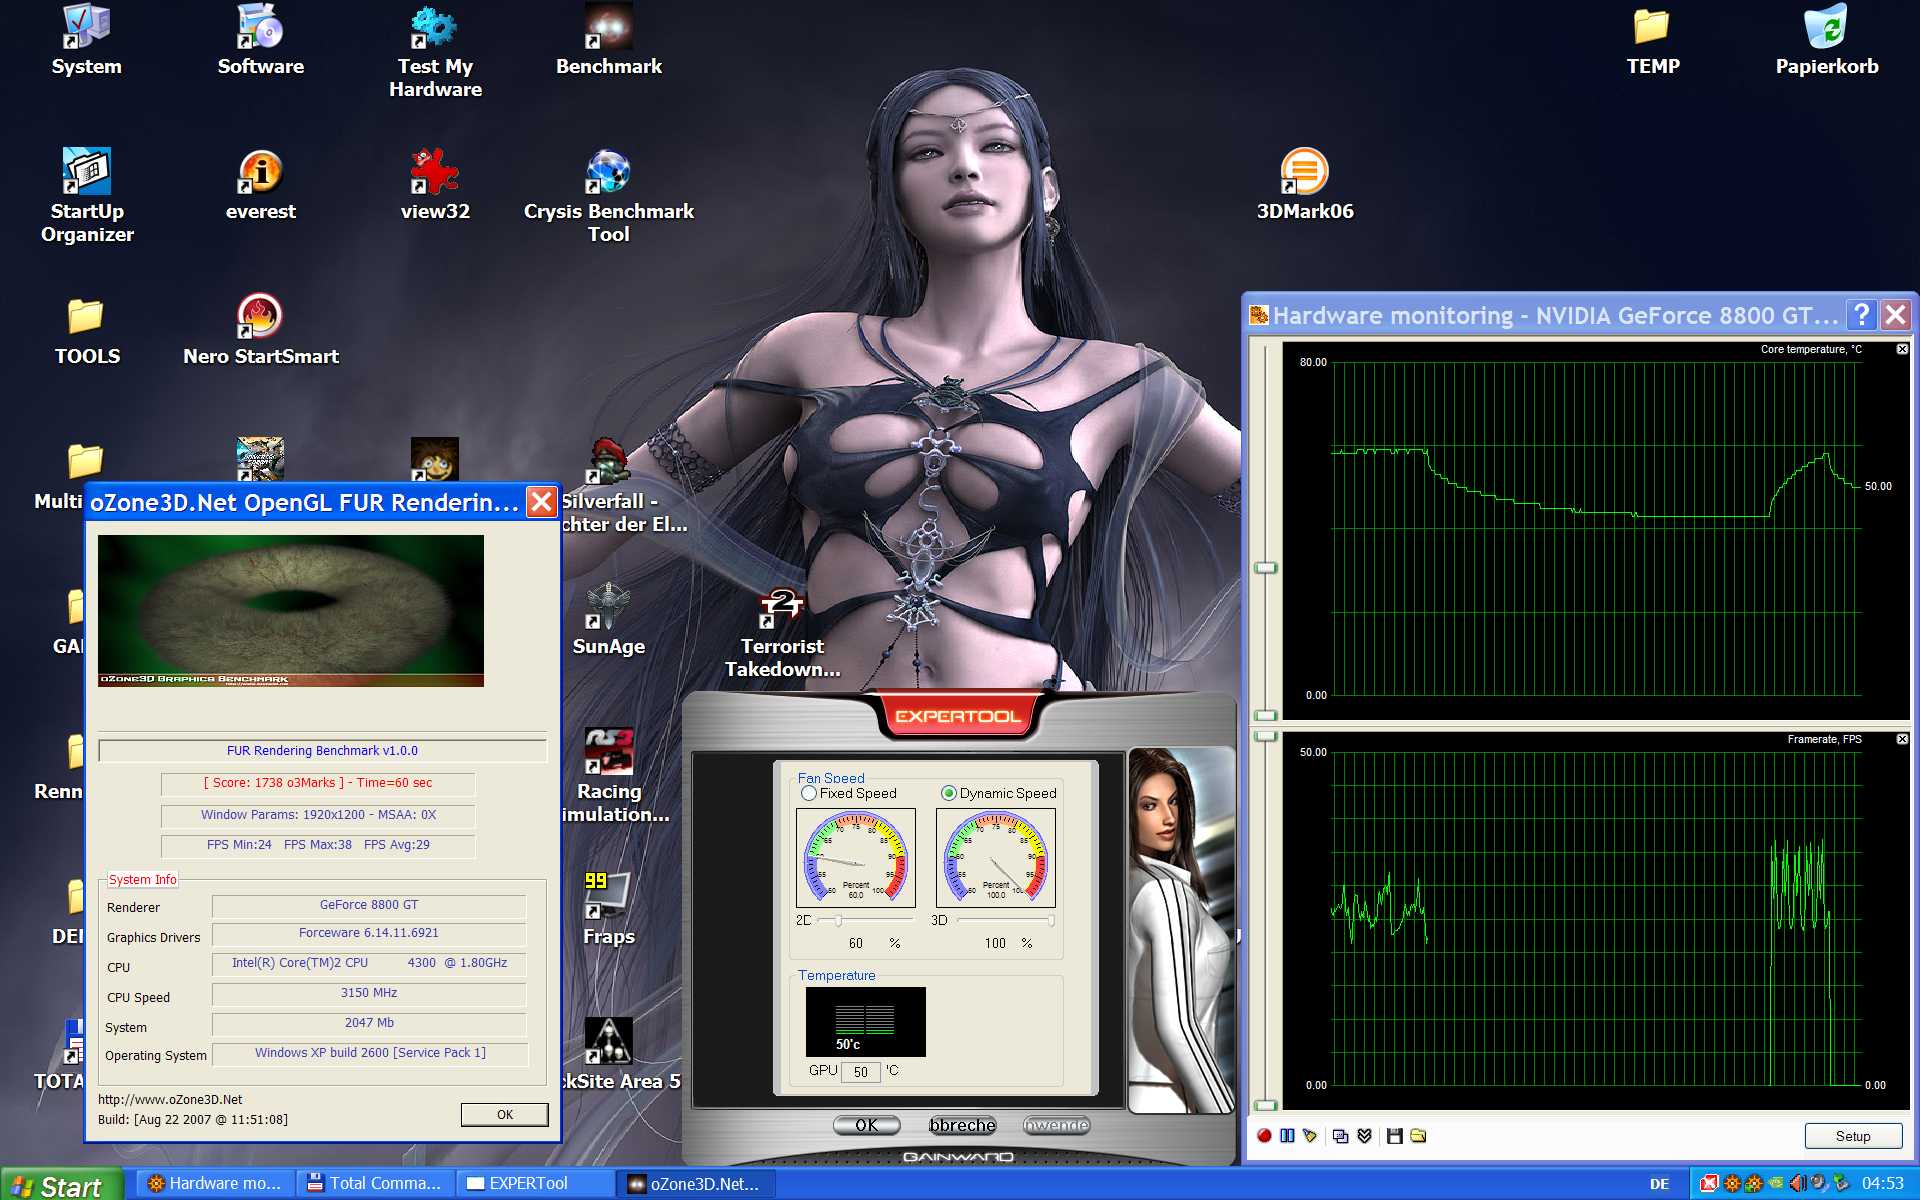This screenshot has height=1200, width=1920.
Task: Select the Dynamic Speed radio button
Action: click(949, 793)
